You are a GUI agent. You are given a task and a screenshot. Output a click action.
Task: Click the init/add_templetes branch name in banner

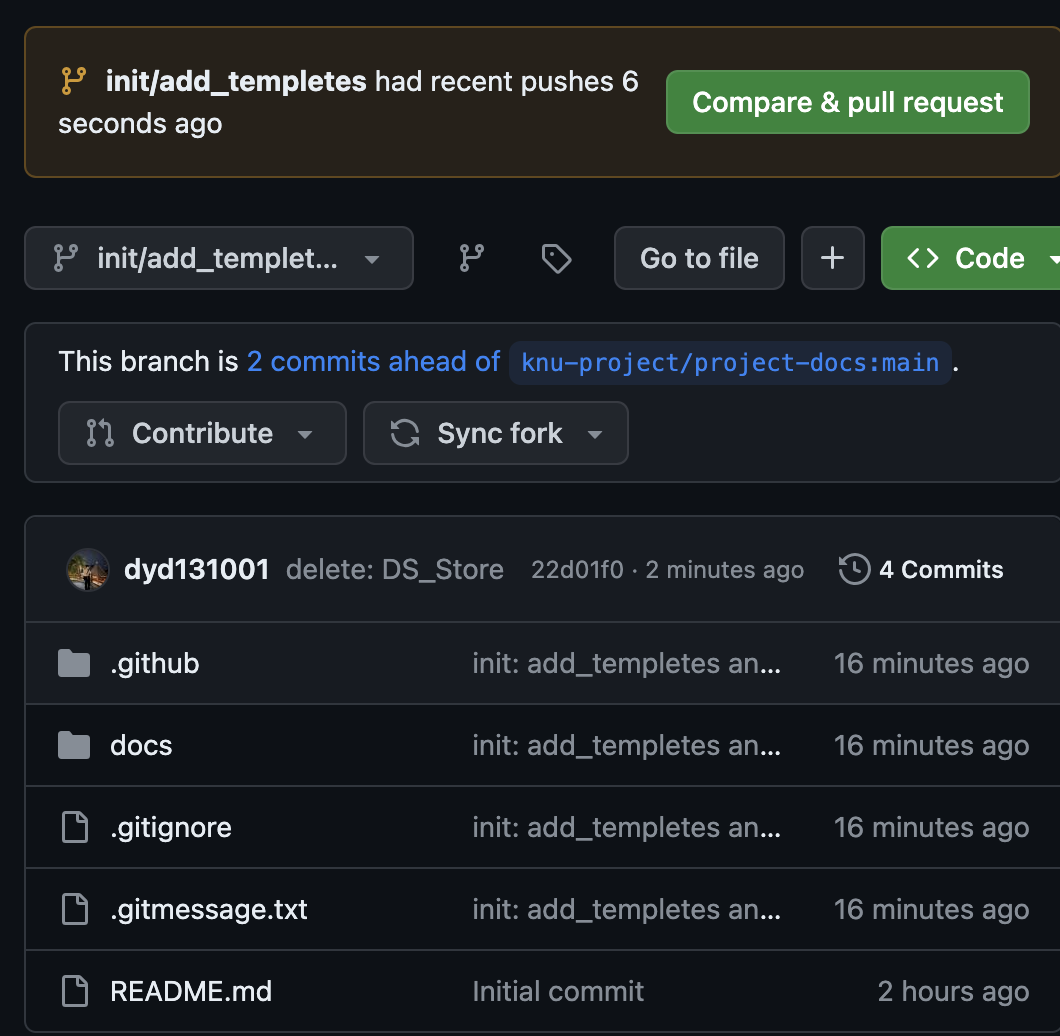click(236, 82)
